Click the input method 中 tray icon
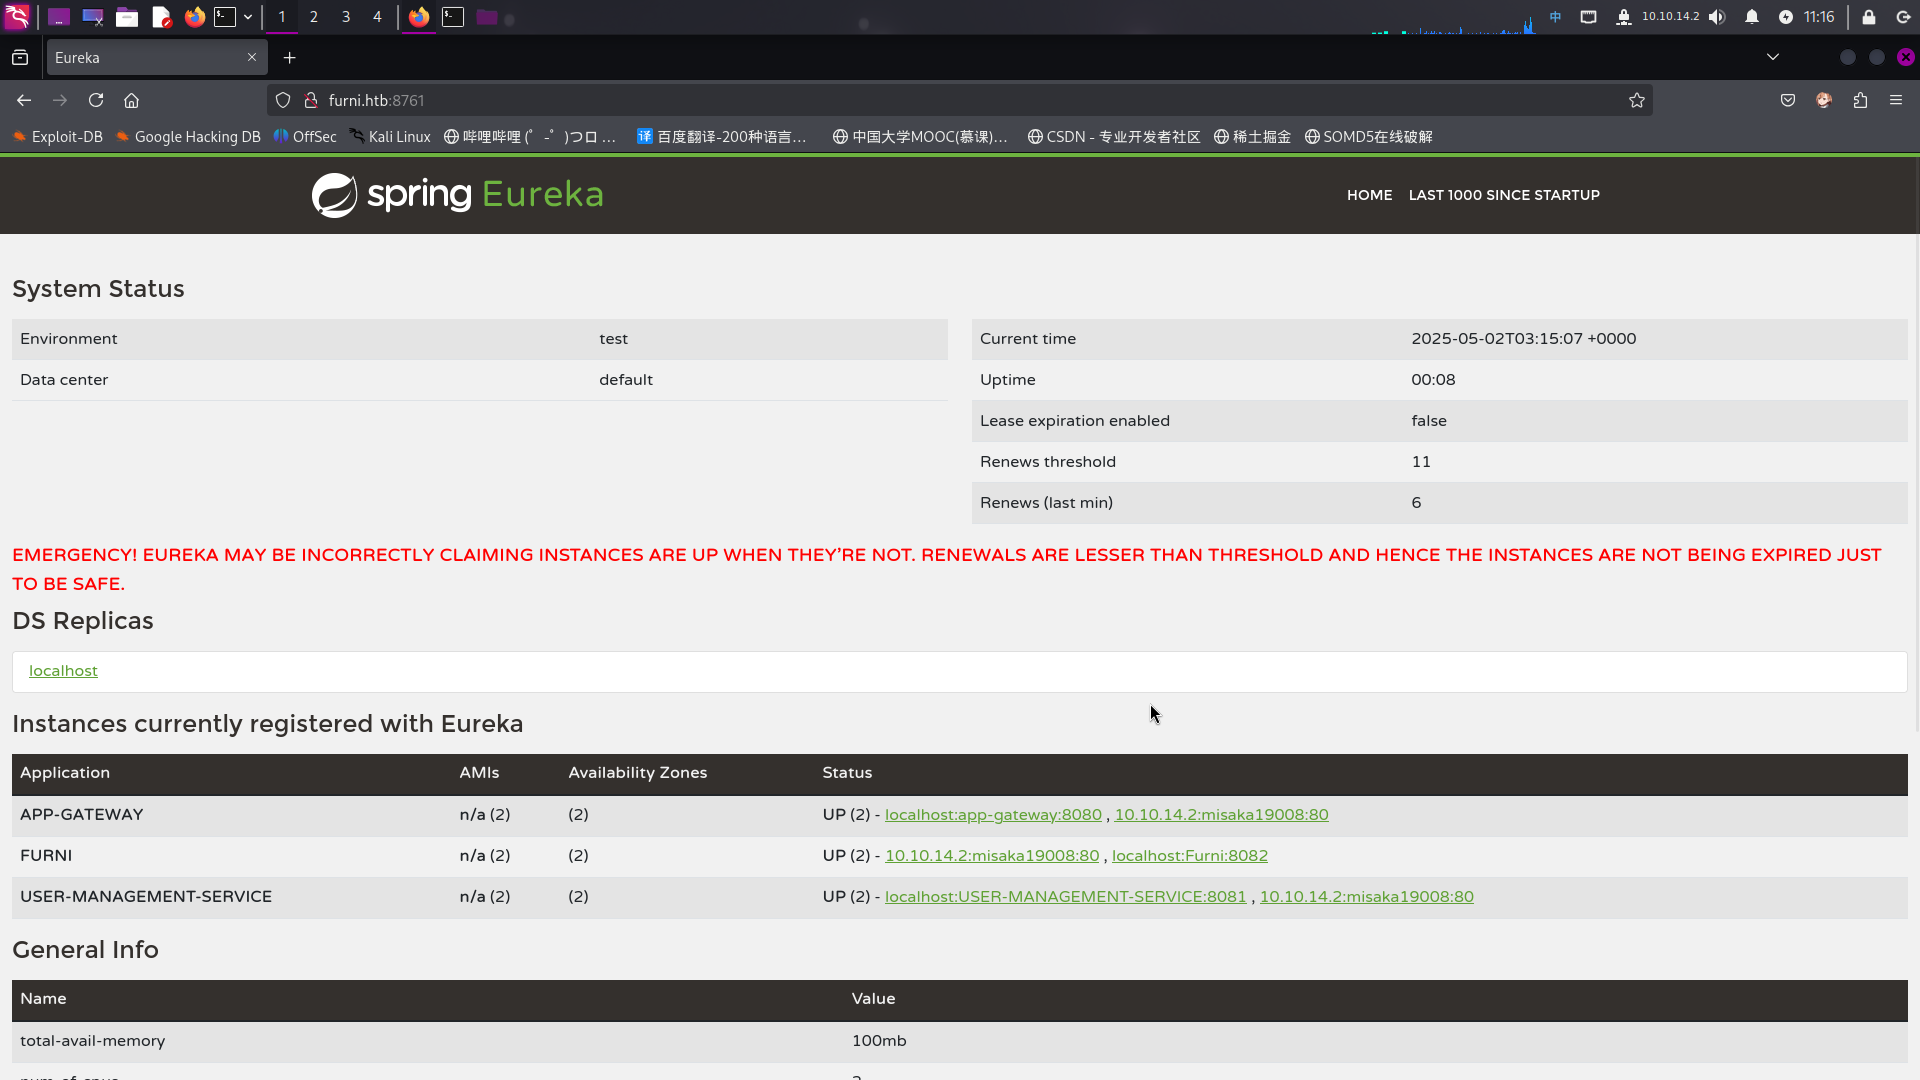The image size is (1920, 1080). pyautogui.click(x=1555, y=17)
